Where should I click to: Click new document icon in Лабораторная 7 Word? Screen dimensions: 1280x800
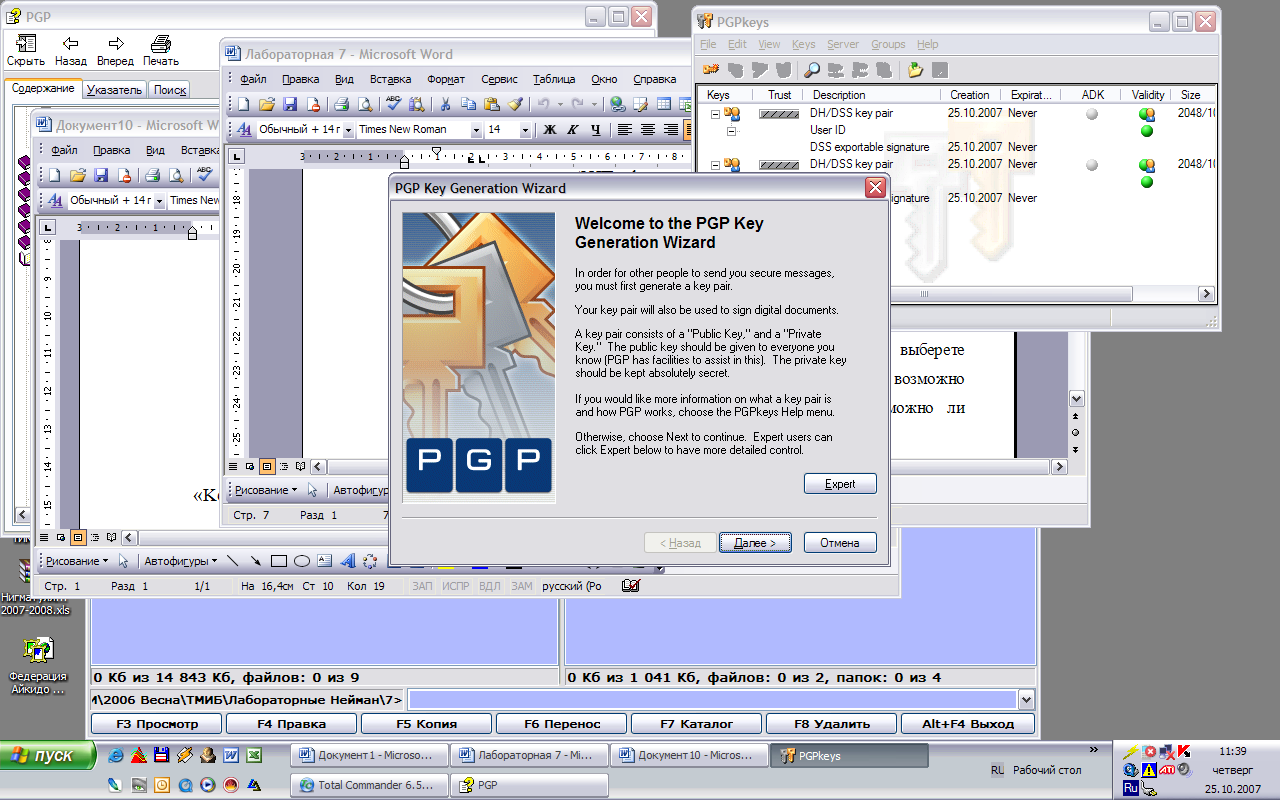(x=243, y=104)
